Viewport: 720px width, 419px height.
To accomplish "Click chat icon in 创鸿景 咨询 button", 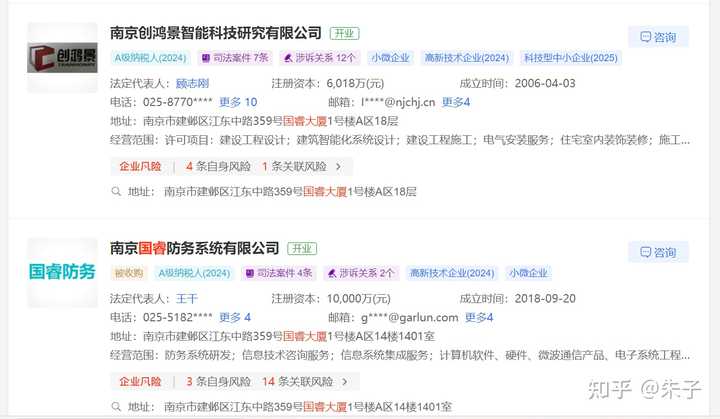I will [x=645, y=36].
